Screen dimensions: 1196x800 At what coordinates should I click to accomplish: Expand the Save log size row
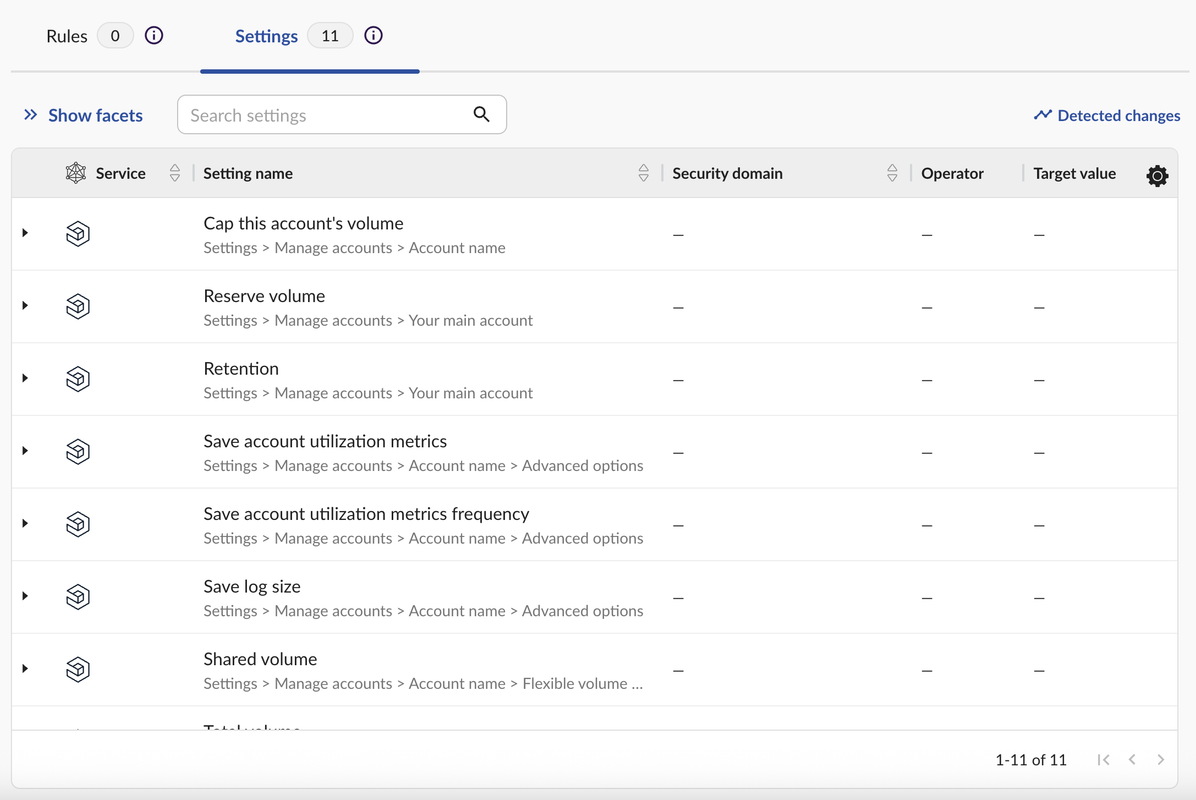(25, 596)
